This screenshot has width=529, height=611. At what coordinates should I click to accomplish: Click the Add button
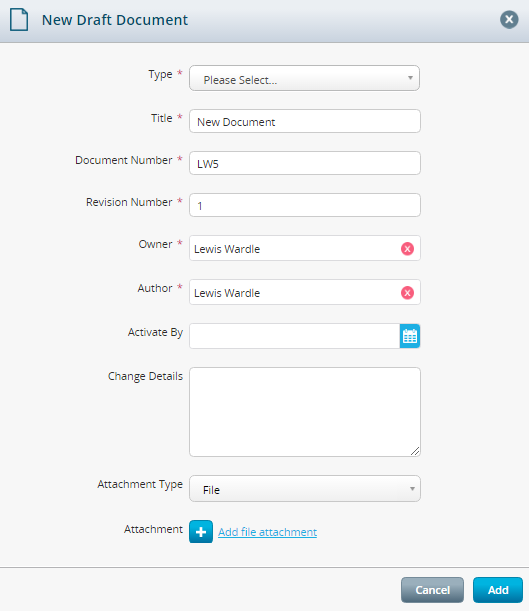(498, 590)
